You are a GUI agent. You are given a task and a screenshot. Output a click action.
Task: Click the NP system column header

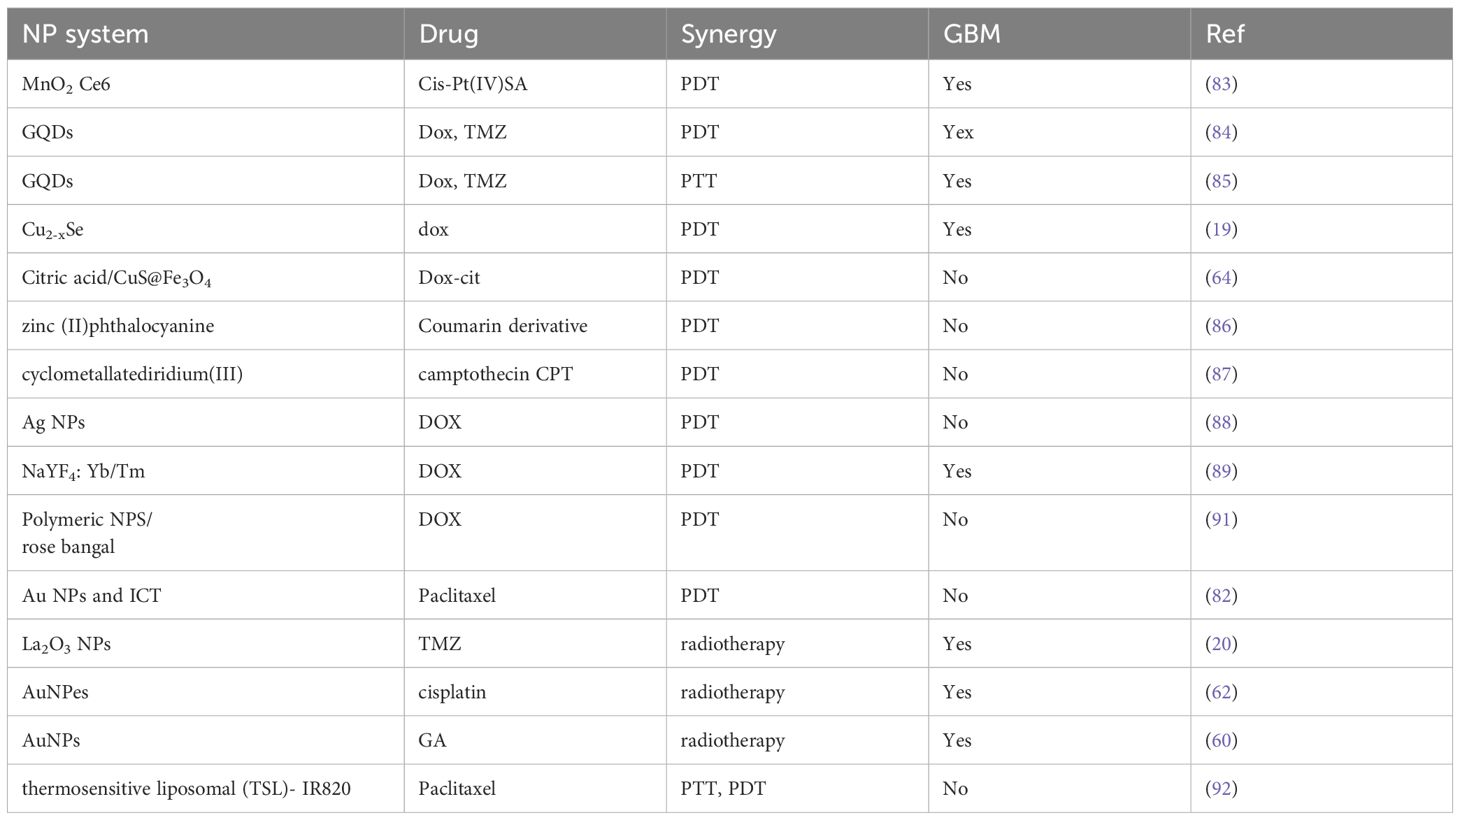[85, 34]
